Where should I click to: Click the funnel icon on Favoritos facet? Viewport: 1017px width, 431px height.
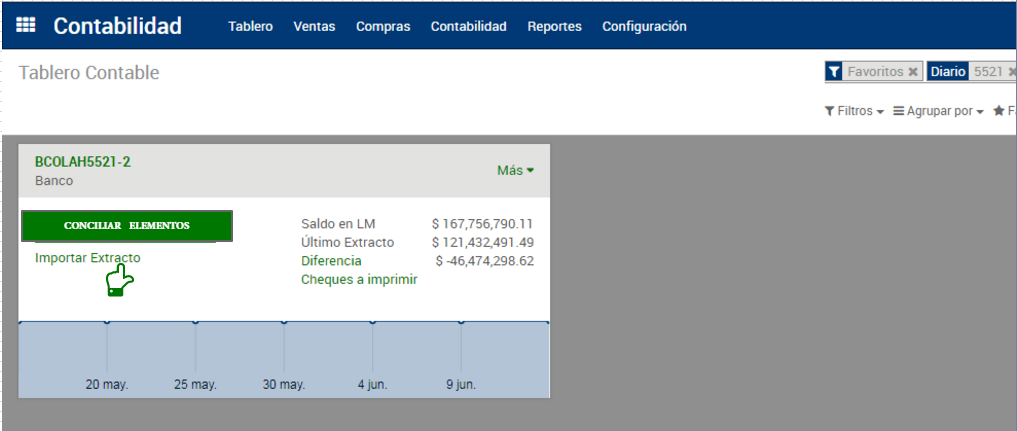click(834, 72)
